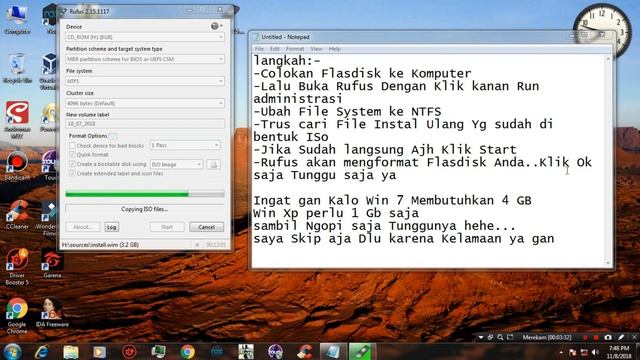Screen dimensions: 640x360
Task: Open Notepad File menu
Action: tap(259, 49)
